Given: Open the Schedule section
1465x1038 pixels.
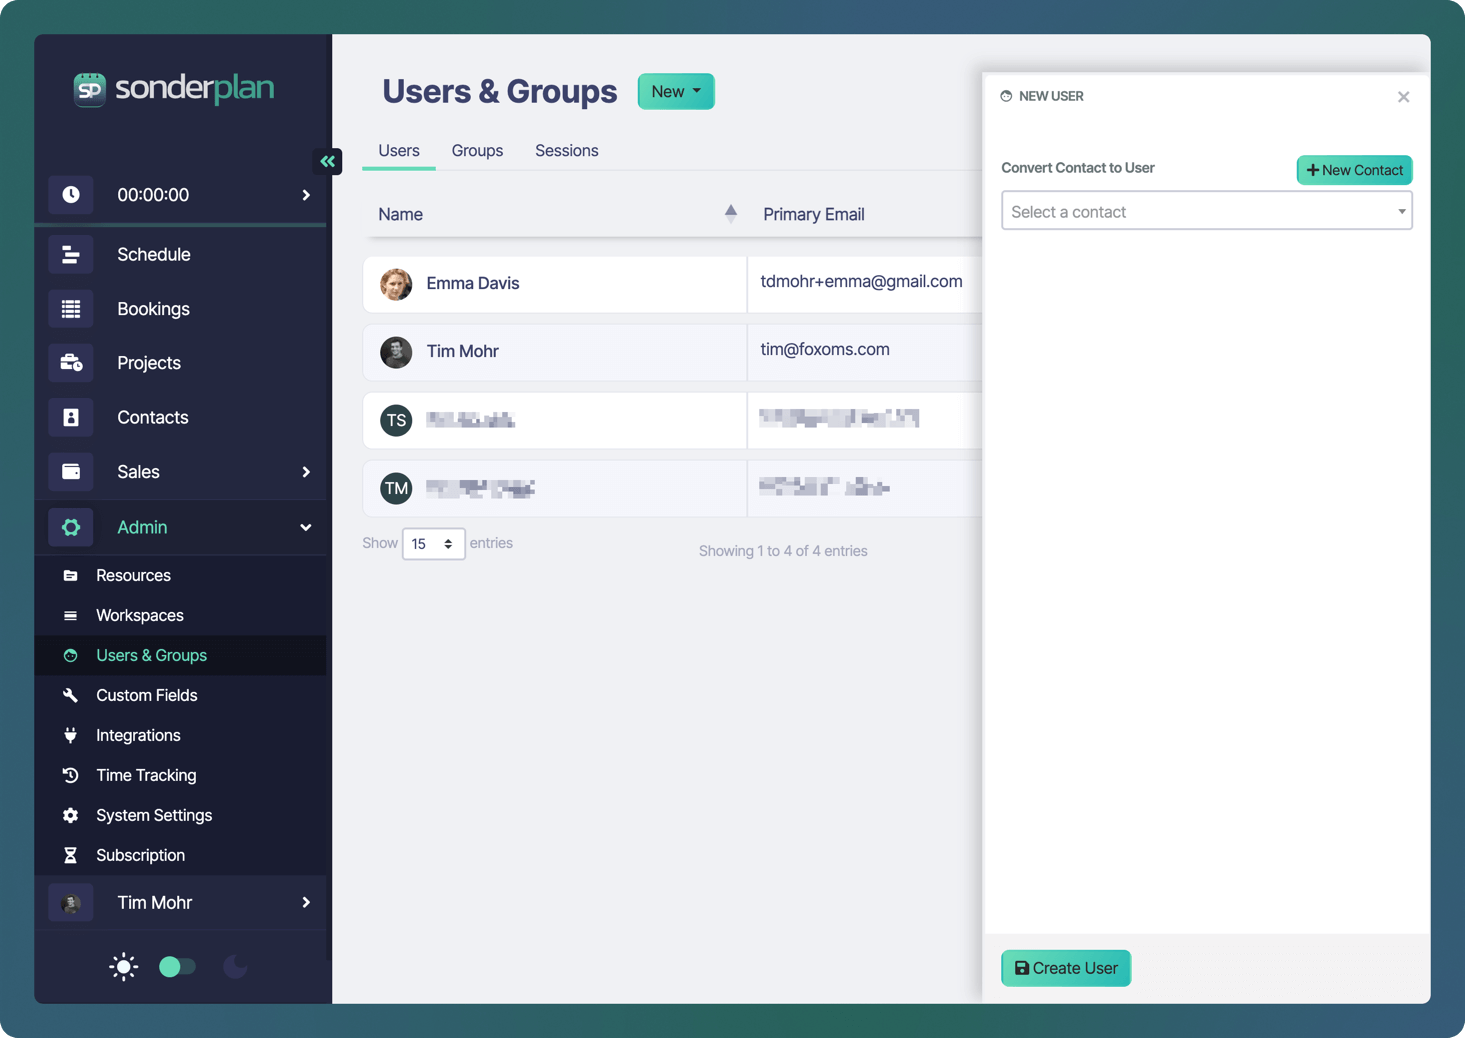Looking at the screenshot, I should coord(153,254).
